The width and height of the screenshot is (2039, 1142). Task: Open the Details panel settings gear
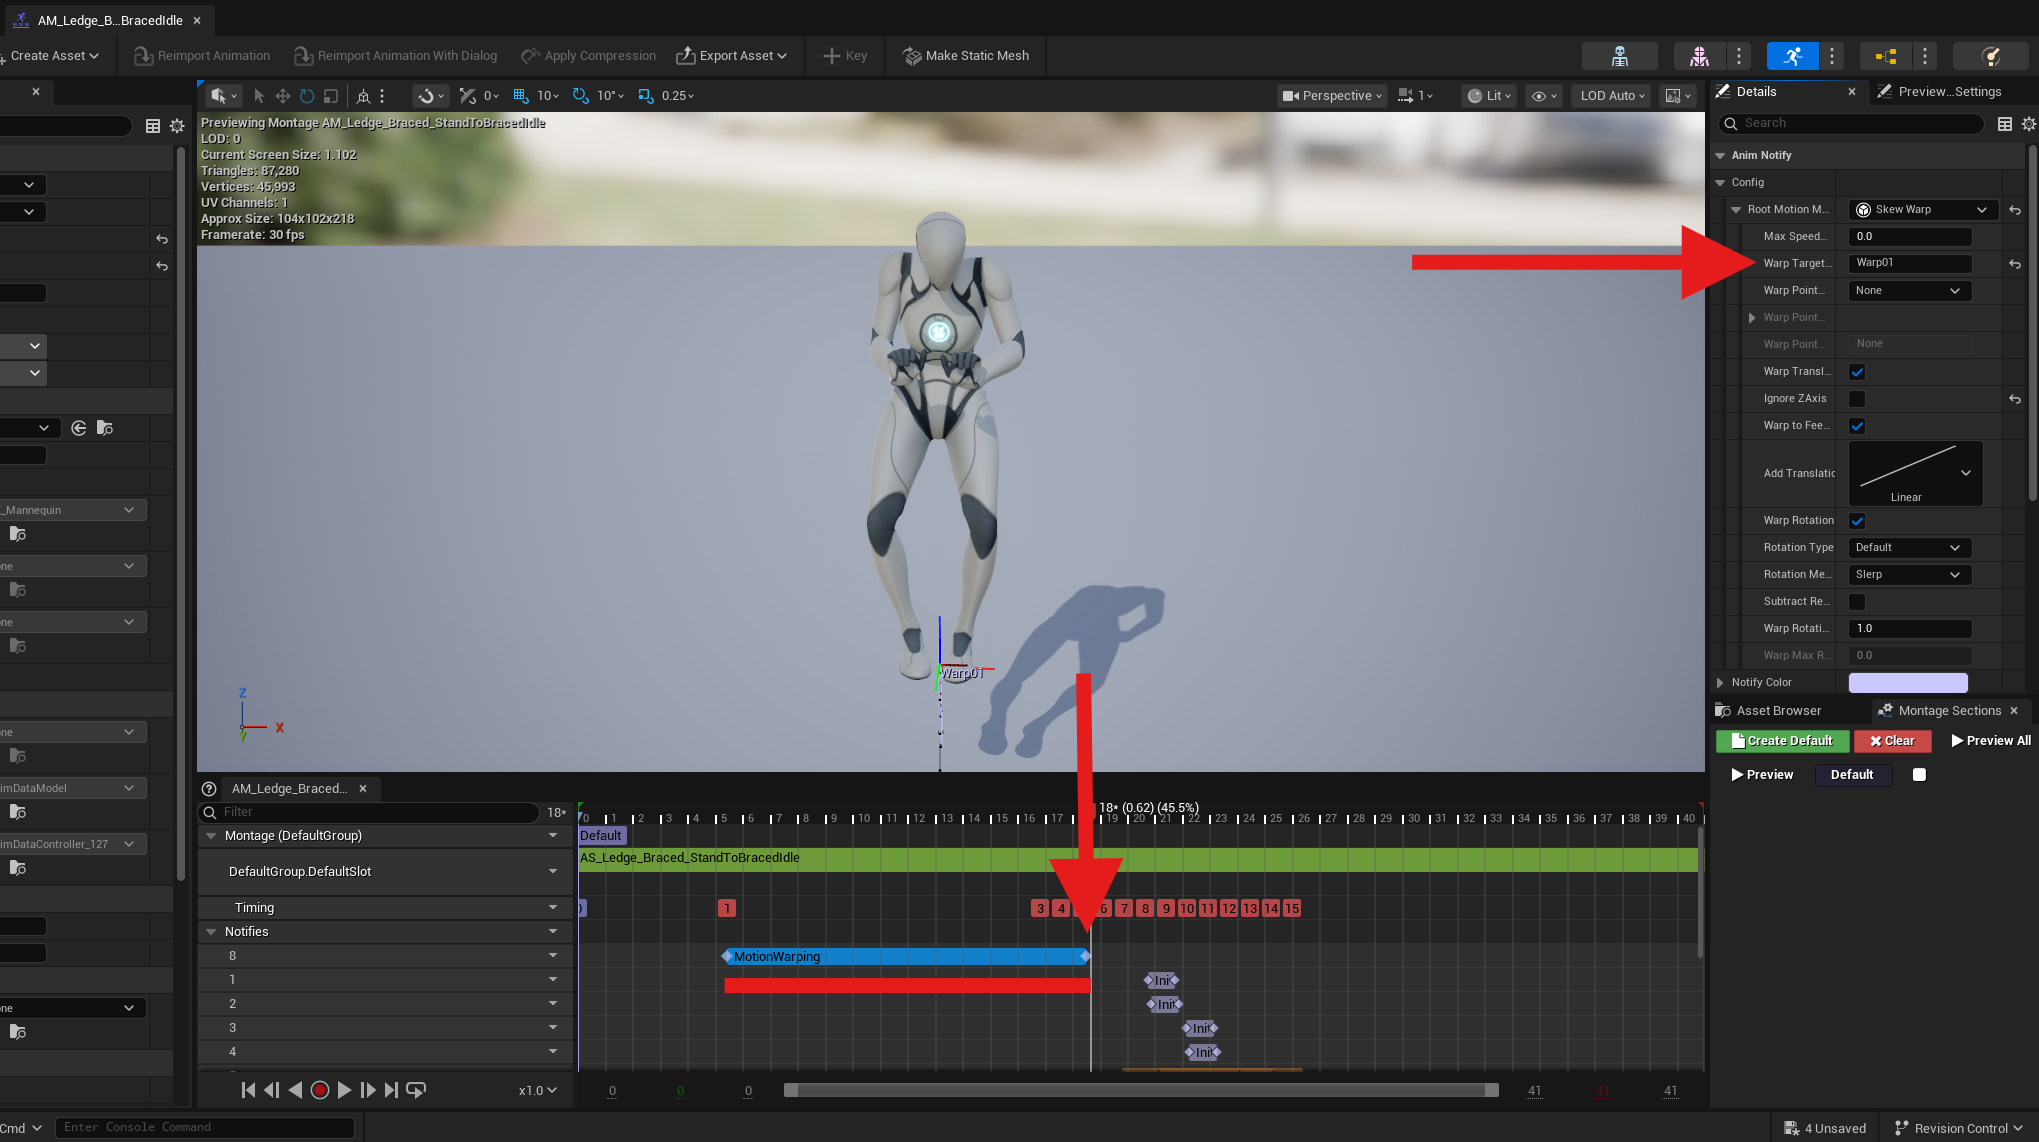coord(2029,124)
